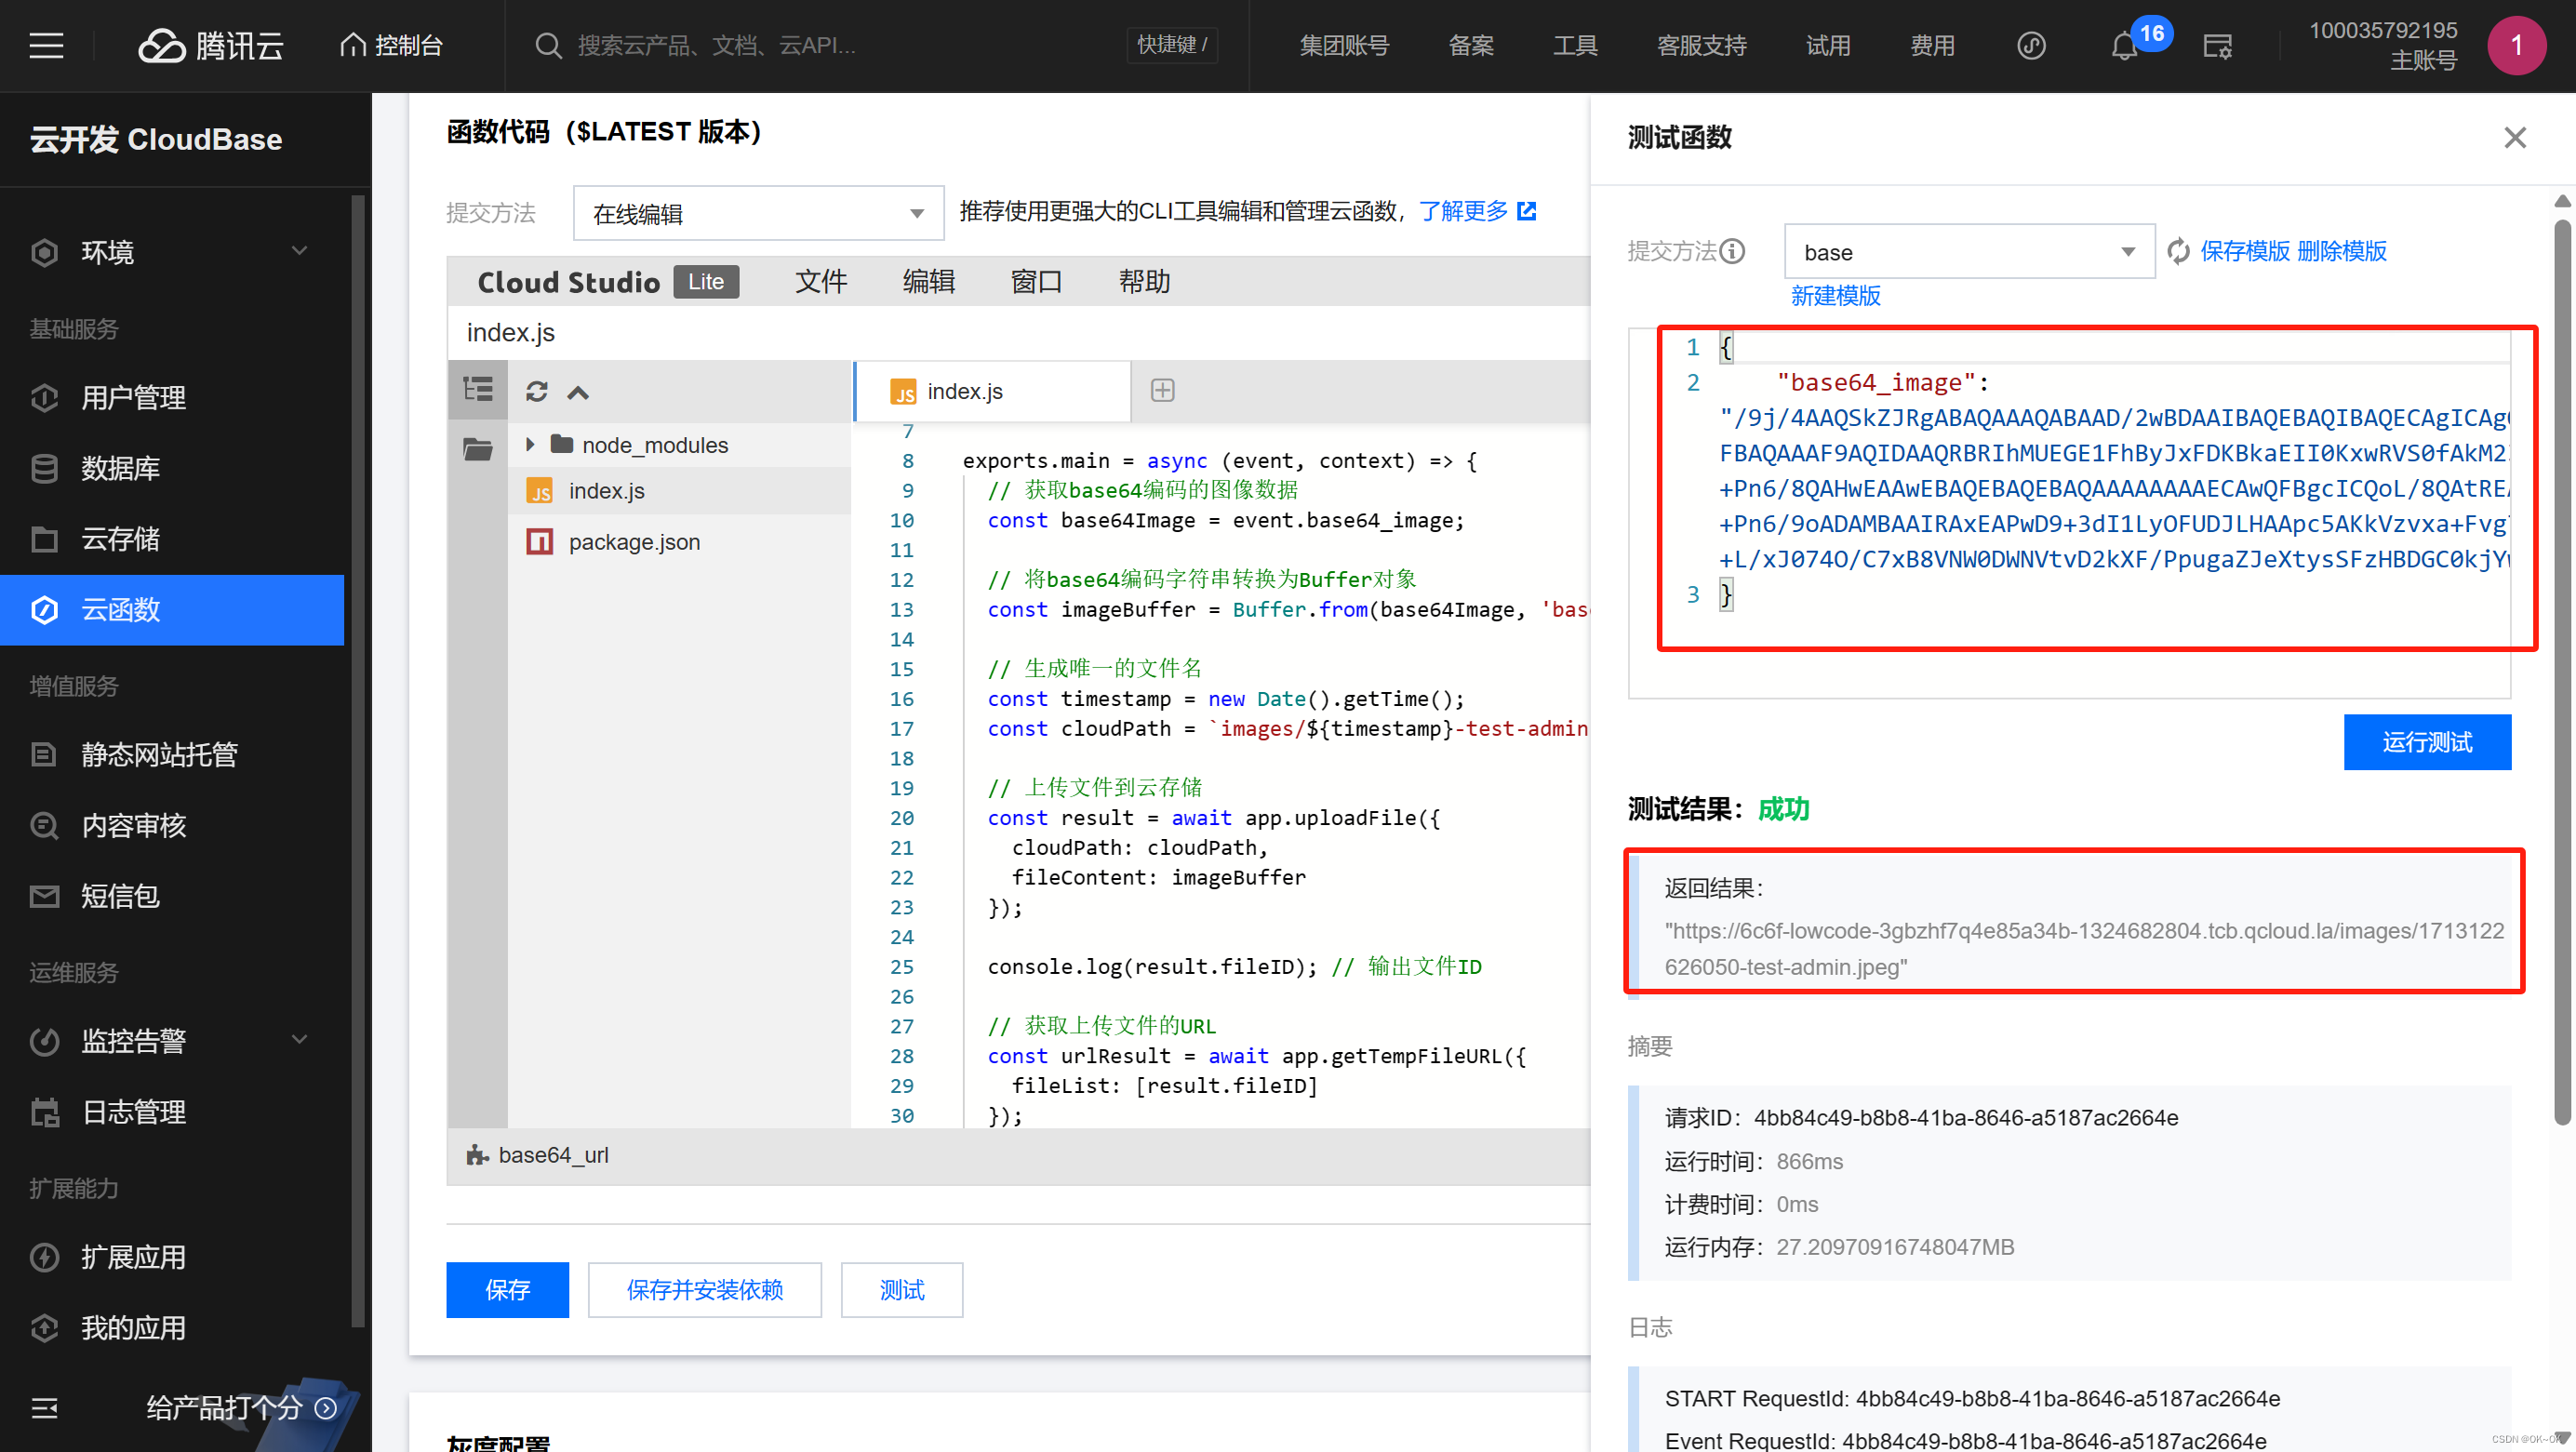Refresh the file explorer tree
The image size is (2576, 1452).
click(538, 391)
